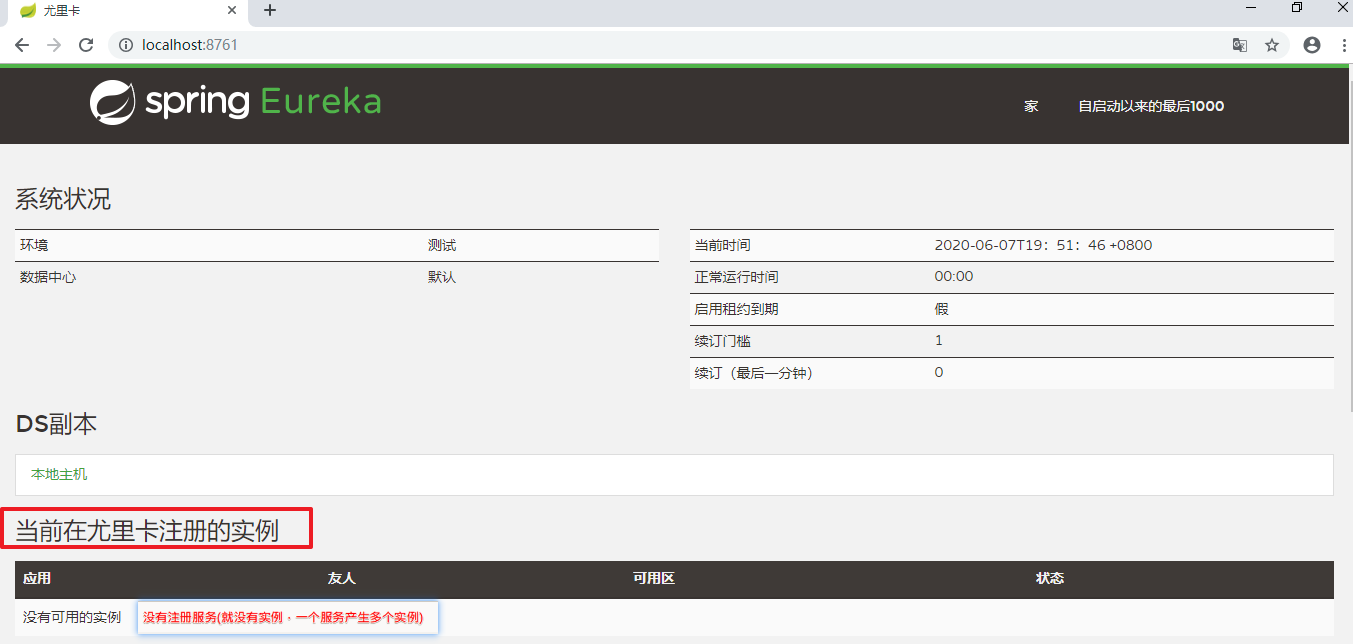The width and height of the screenshot is (1353, 644).
Task: Click the 2020-06-07T19 timestamp value
Action: (x=1043, y=245)
